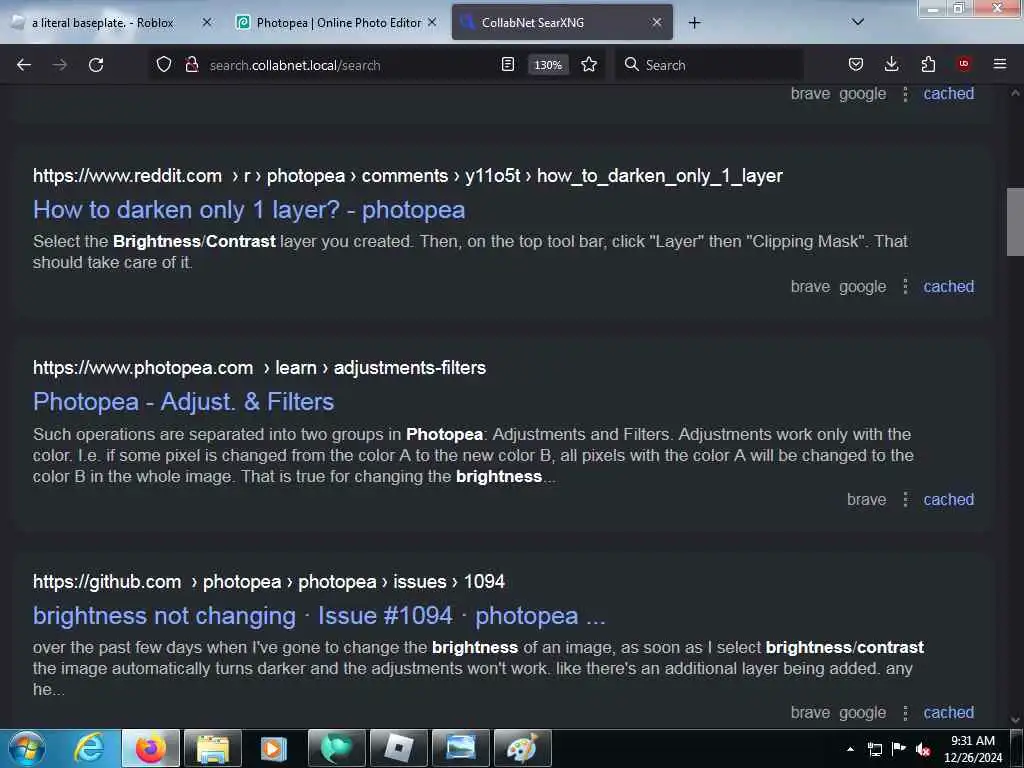
Task: Open the Windows Start menu
Action: (27, 748)
